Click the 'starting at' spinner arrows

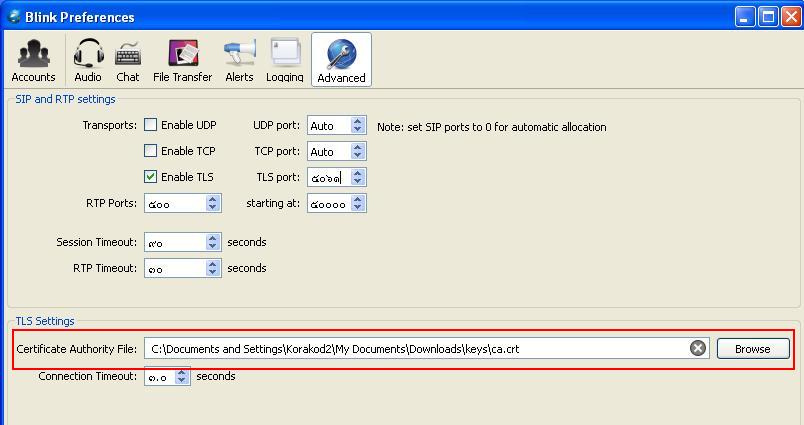tap(358, 204)
